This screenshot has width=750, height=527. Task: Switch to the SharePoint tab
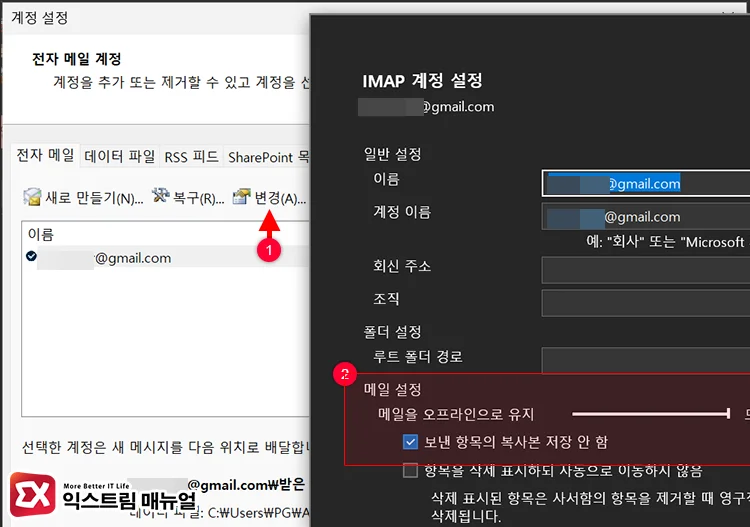[x=267, y=157]
